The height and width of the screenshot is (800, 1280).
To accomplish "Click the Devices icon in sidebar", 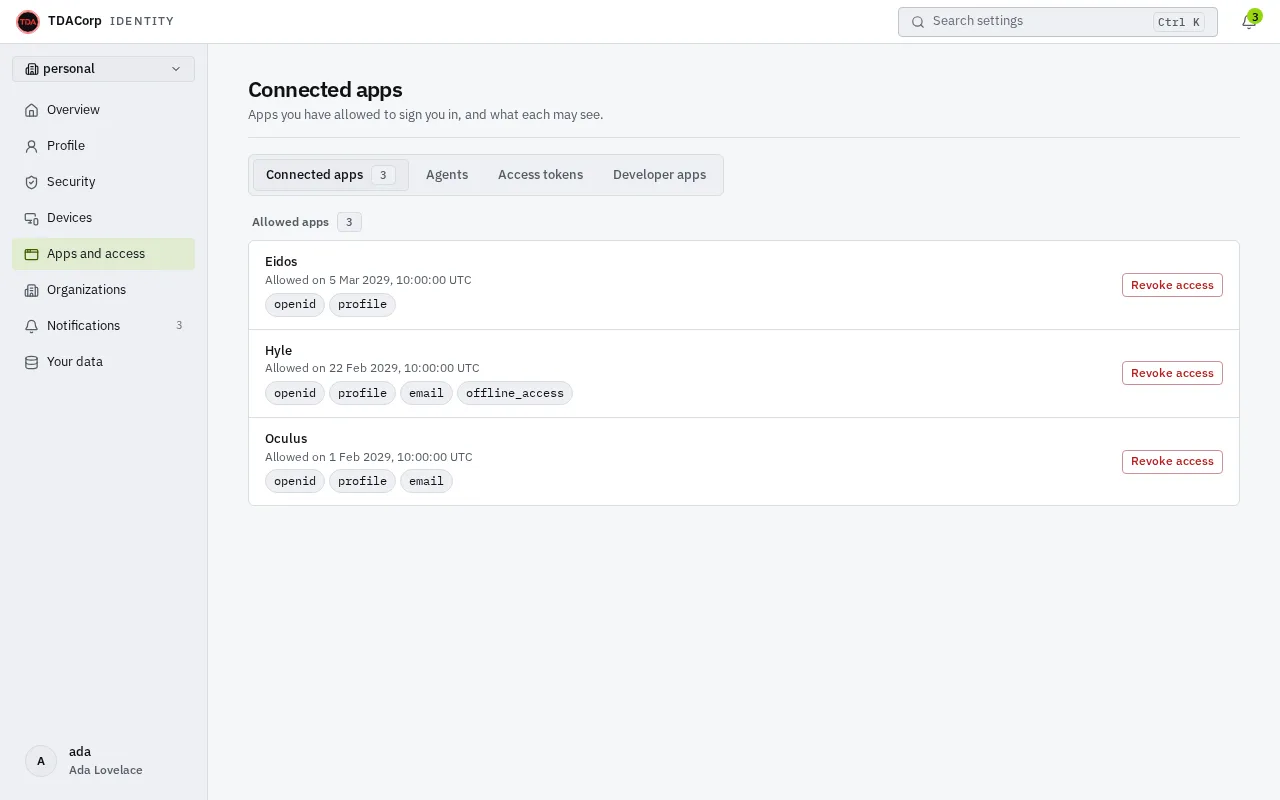I will tap(31, 218).
